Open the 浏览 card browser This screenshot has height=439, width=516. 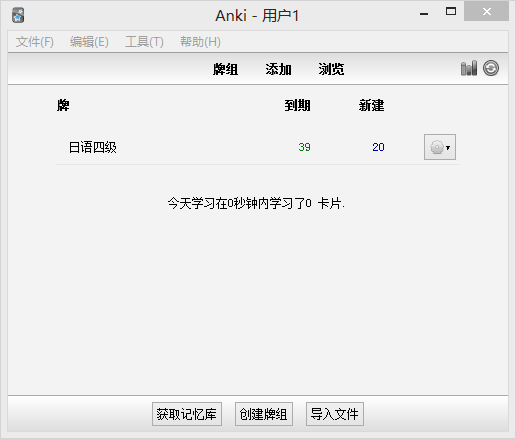coord(331,69)
